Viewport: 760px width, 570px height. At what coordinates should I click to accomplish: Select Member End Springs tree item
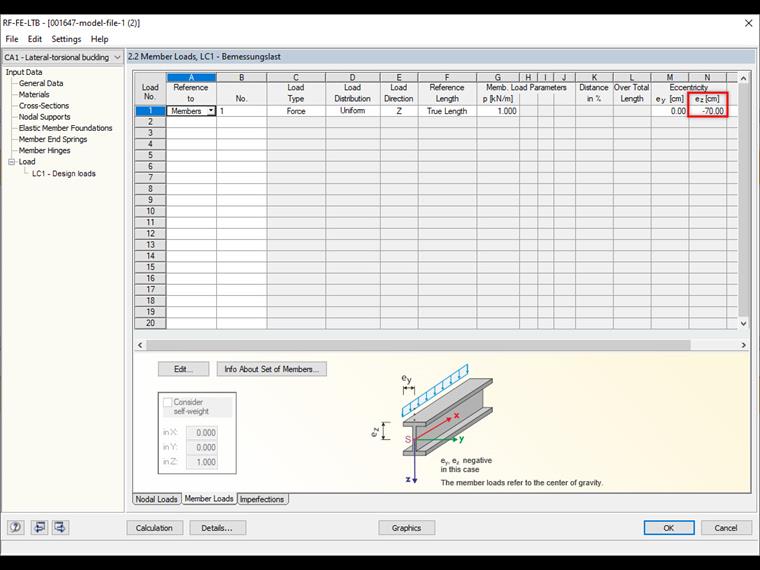pyautogui.click(x=53, y=139)
